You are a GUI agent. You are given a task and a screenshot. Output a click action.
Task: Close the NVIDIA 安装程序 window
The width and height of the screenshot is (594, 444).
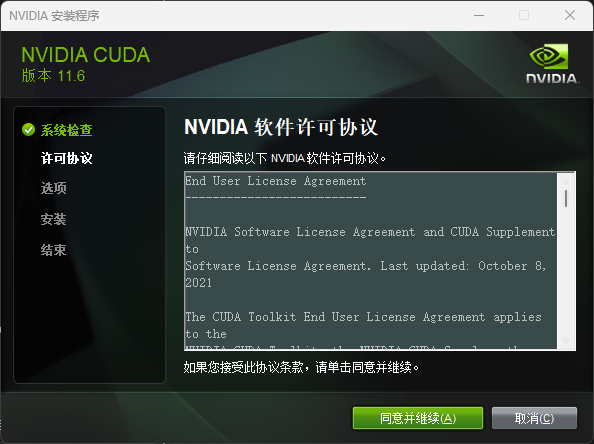(x=570, y=16)
